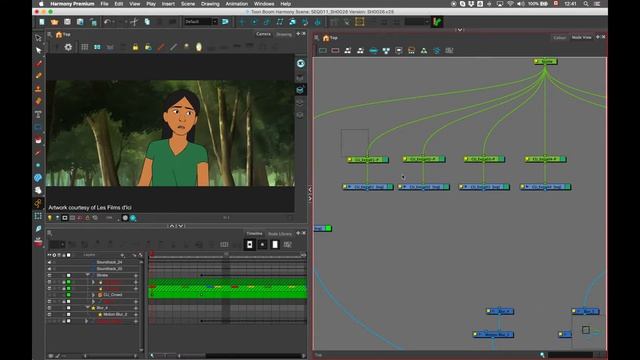Click the Workspace Manager icon beside Default
Image resolution: width=640 pixels, height=360 pixels.
(225, 22)
